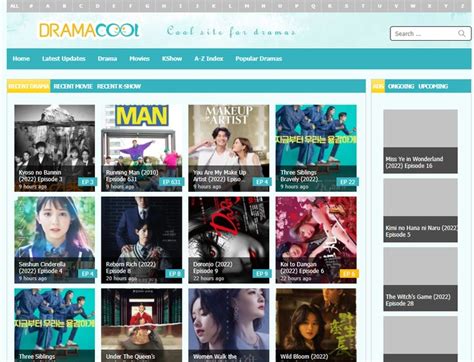Open the A-Z Index page

click(x=209, y=59)
